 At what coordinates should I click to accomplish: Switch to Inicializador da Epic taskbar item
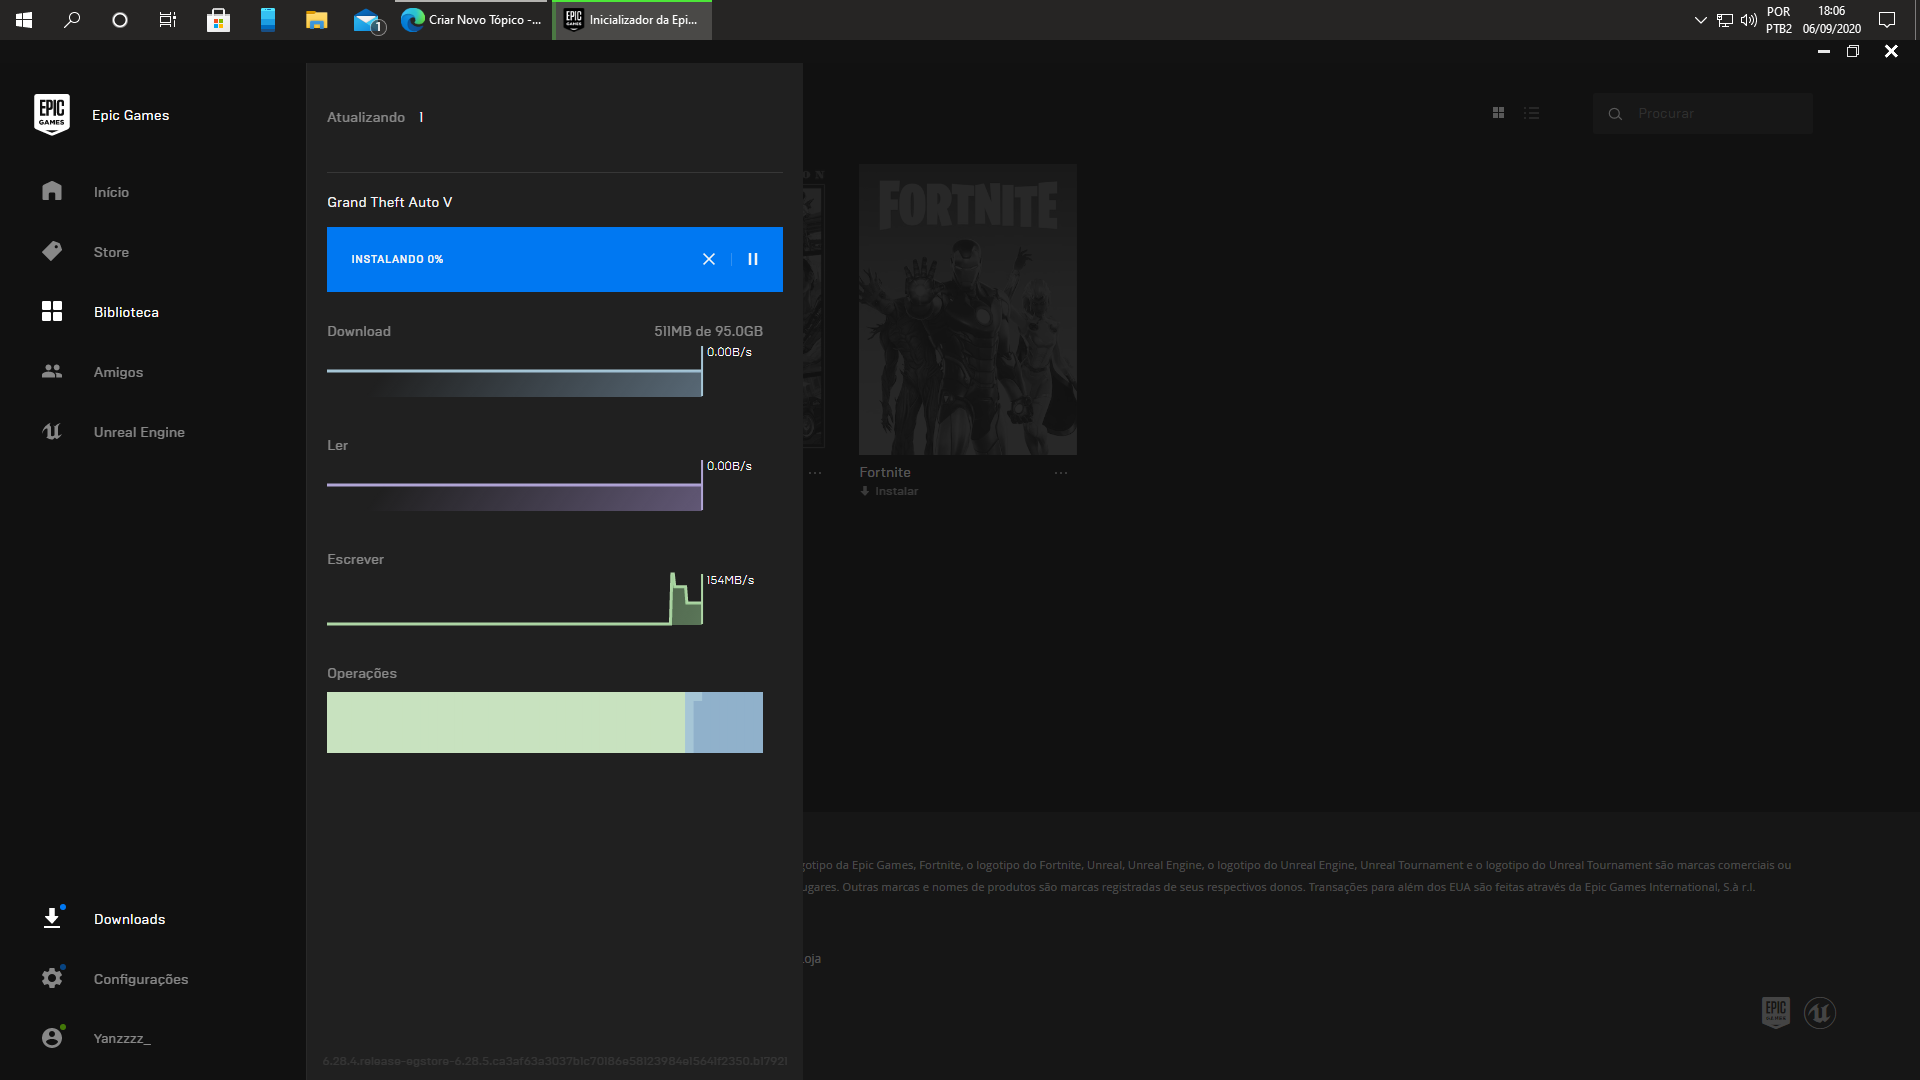[x=632, y=20]
